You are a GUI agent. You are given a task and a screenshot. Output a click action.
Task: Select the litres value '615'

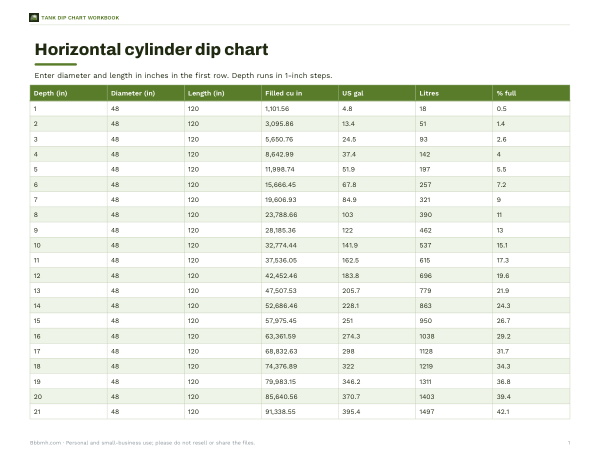[x=454, y=260]
